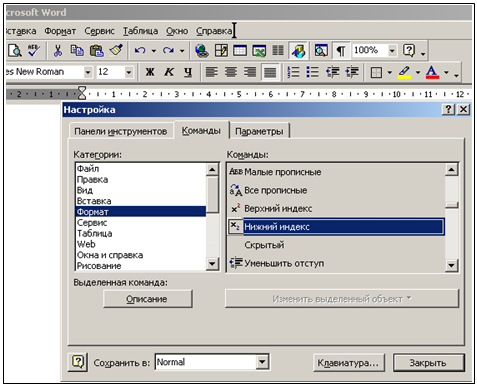Open the Сервис menu

click(x=99, y=31)
